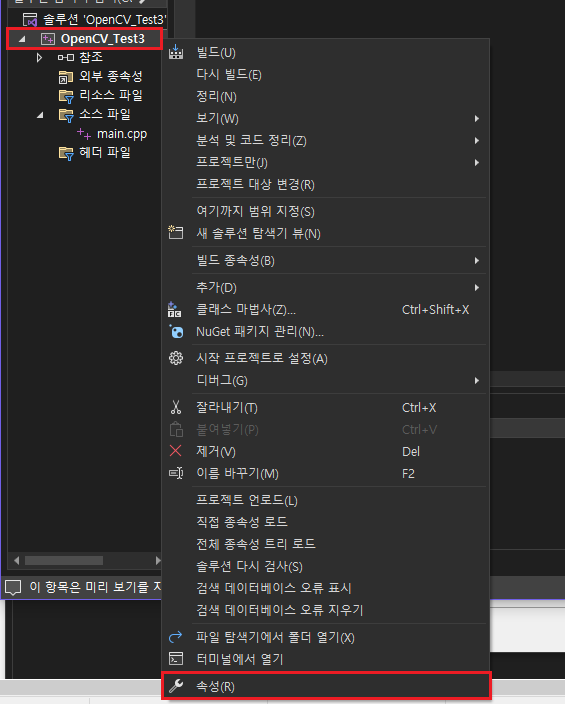The width and height of the screenshot is (565, 704).
Task: Open the 빌드 종속성(B) submenu arrow
Action: point(477,260)
